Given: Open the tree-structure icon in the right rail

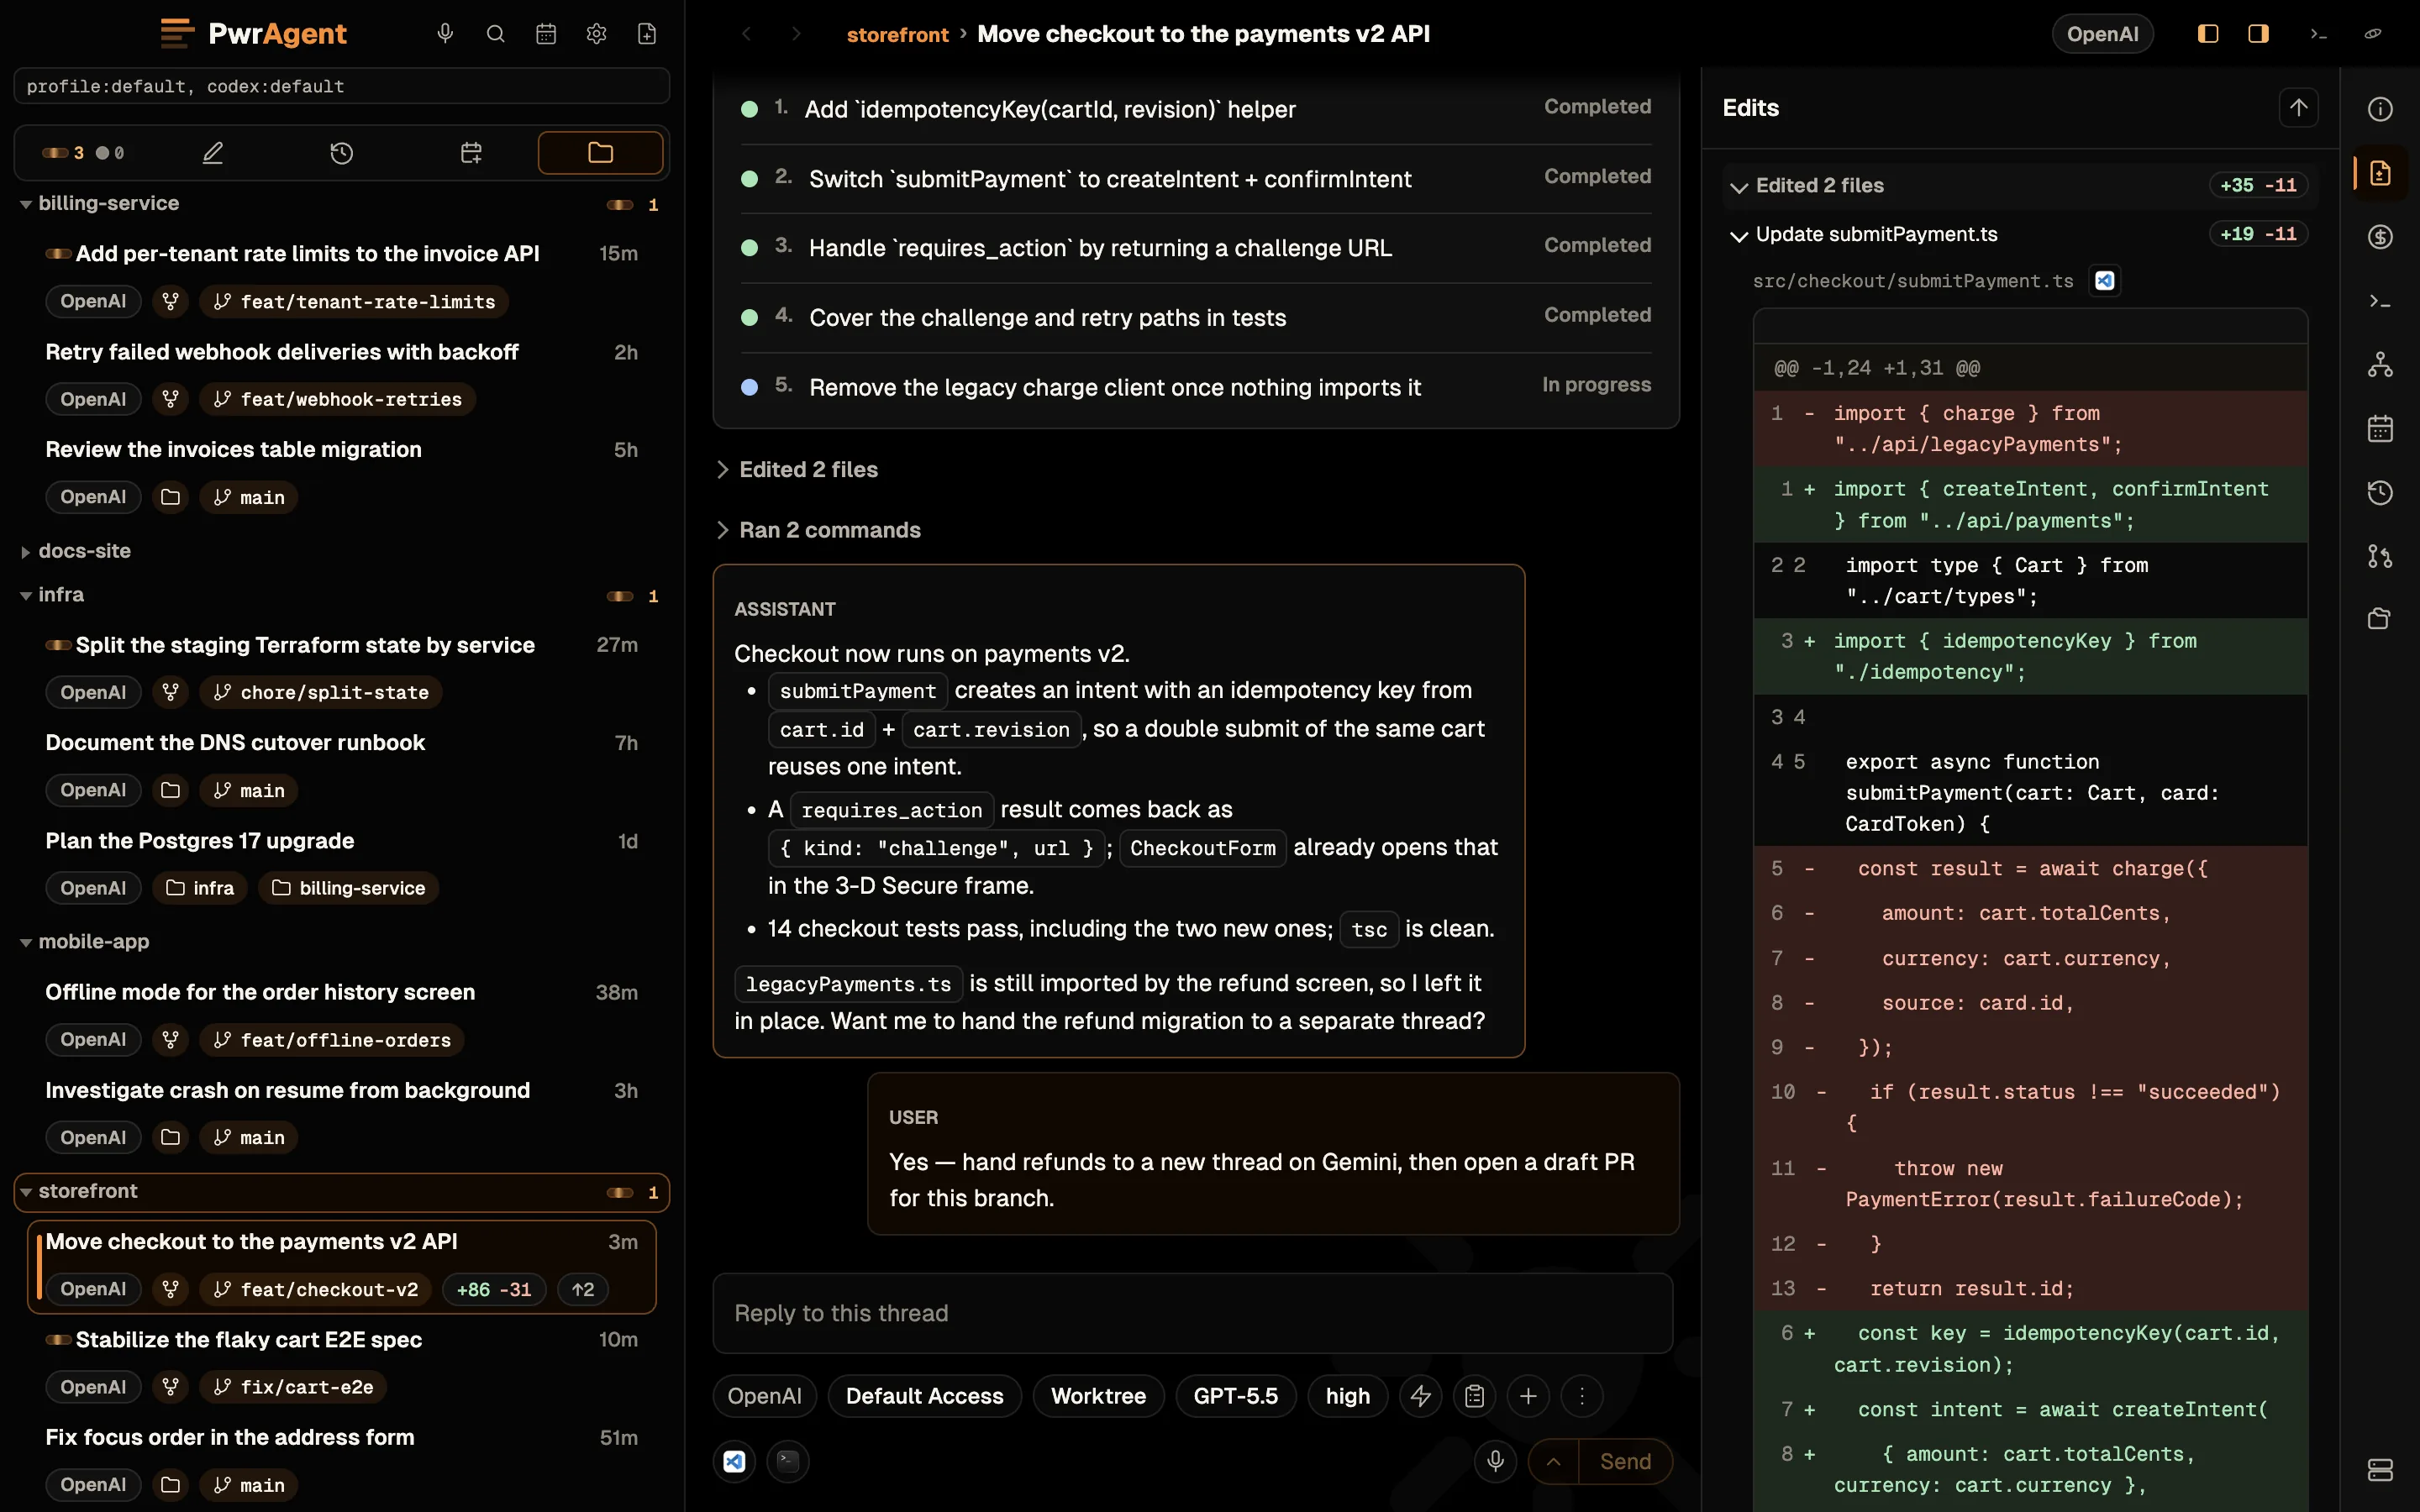Looking at the screenshot, I should pyautogui.click(x=2380, y=365).
